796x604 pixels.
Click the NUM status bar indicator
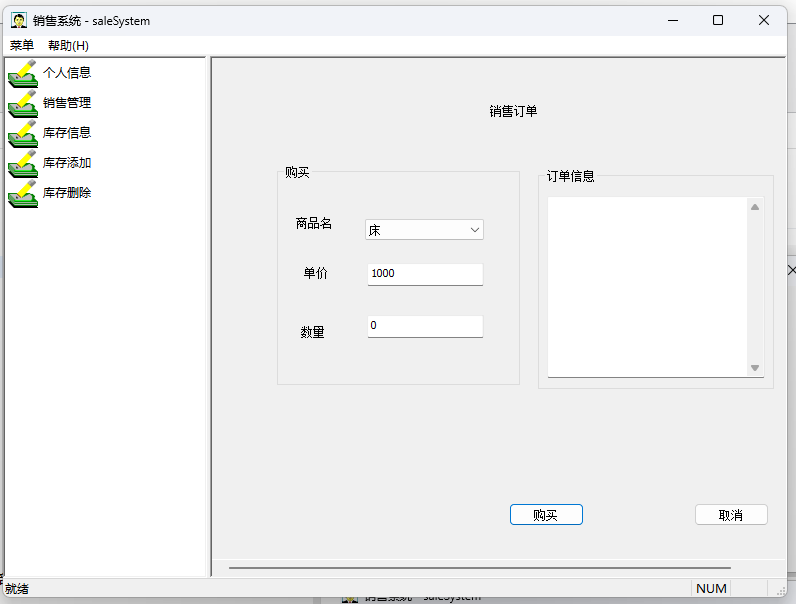coord(711,589)
